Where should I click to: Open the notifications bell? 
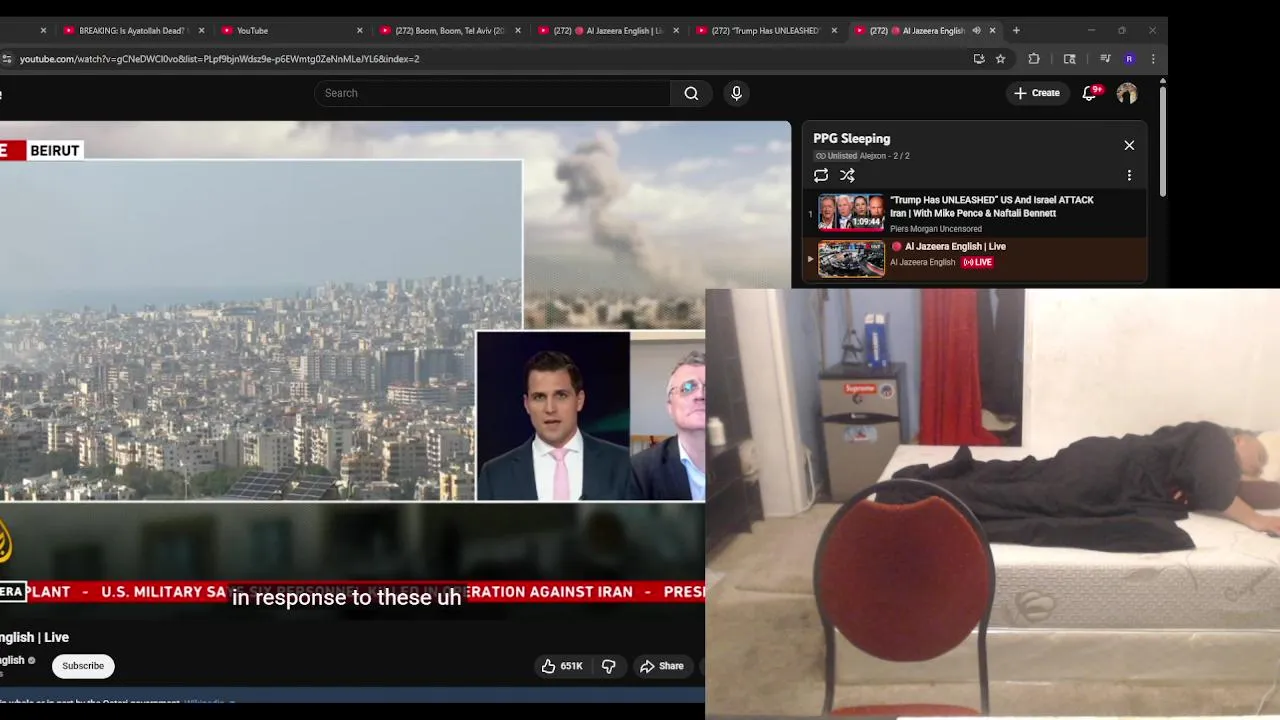click(x=1089, y=93)
